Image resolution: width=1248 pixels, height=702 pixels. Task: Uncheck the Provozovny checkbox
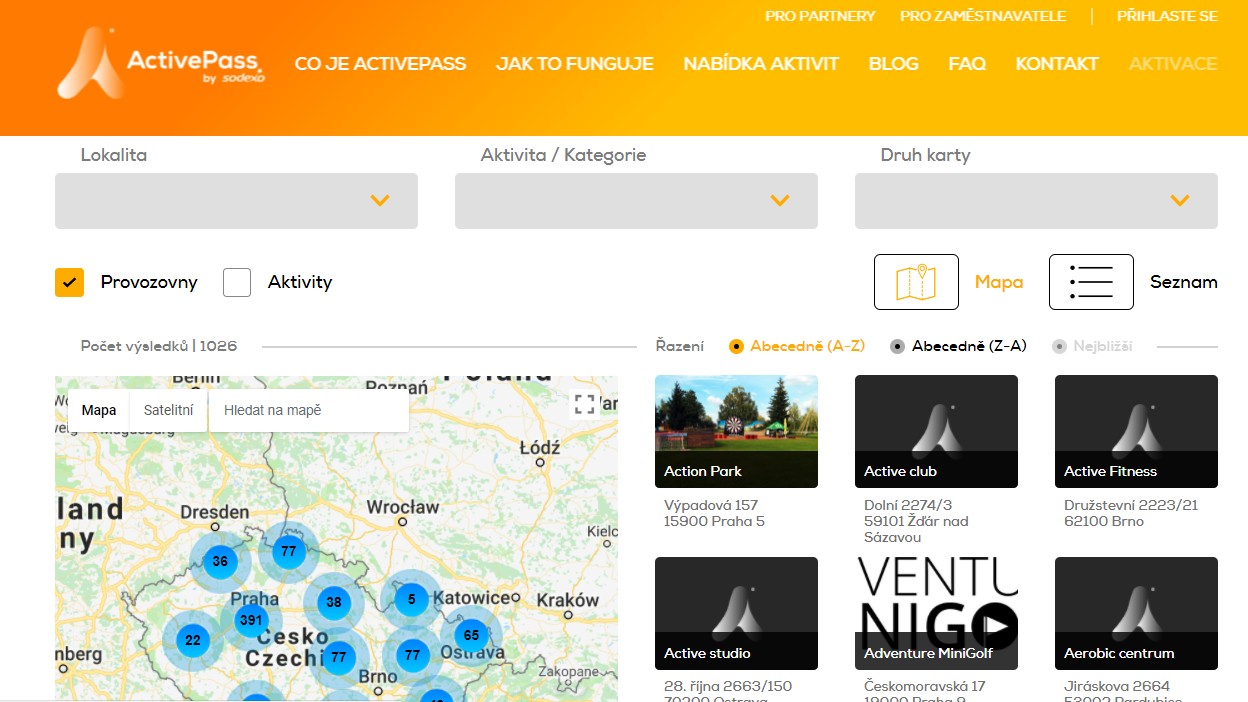[x=69, y=283]
